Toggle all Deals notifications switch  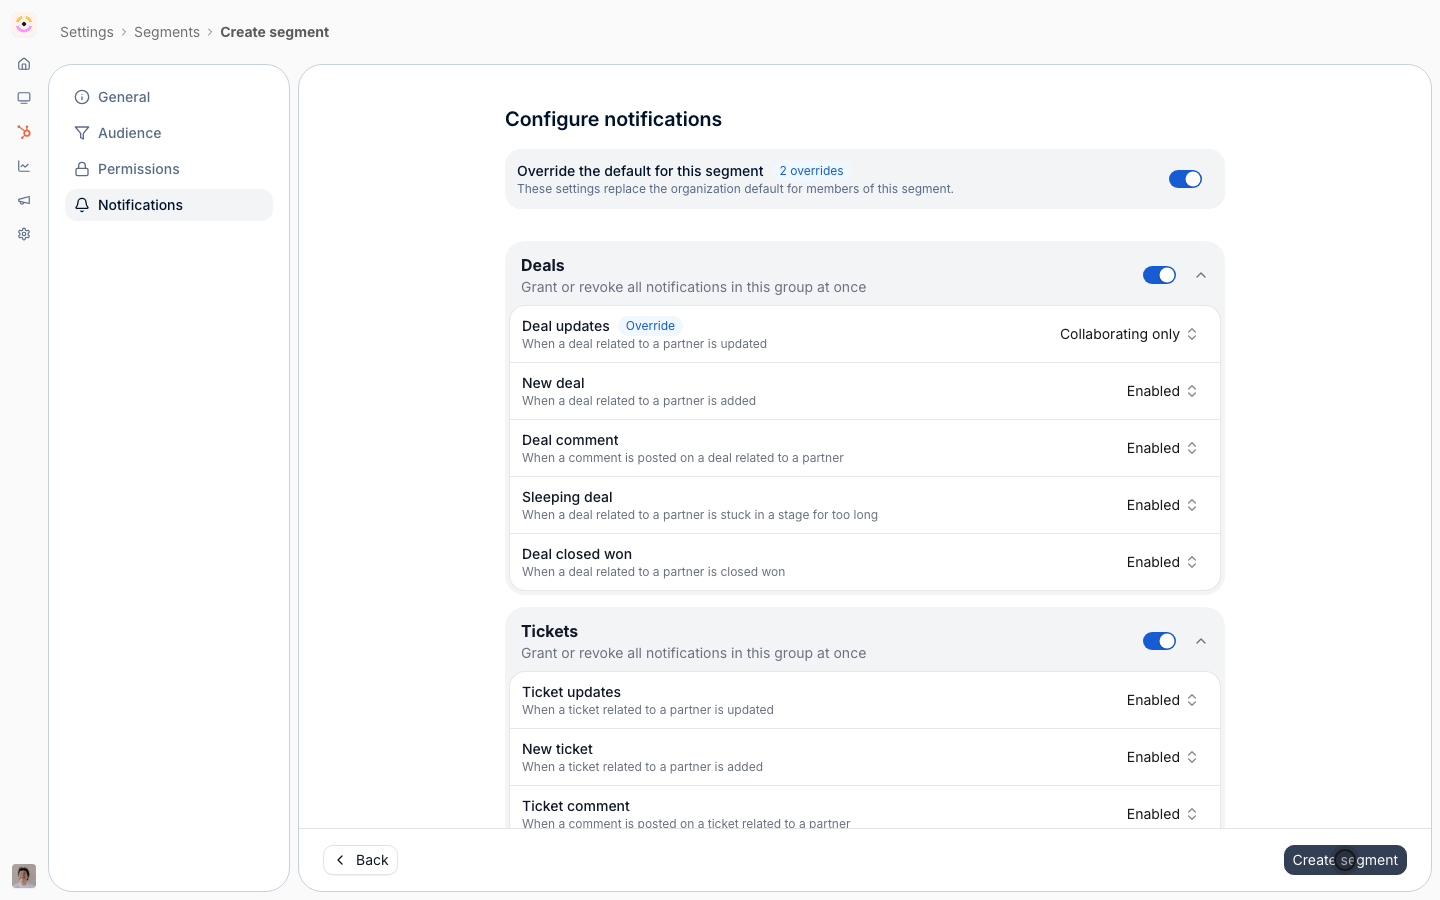click(x=1159, y=275)
